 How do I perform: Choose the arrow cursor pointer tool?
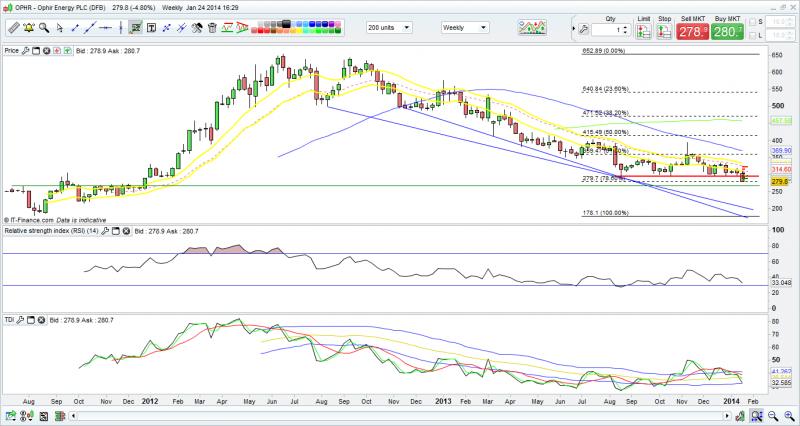60,28
